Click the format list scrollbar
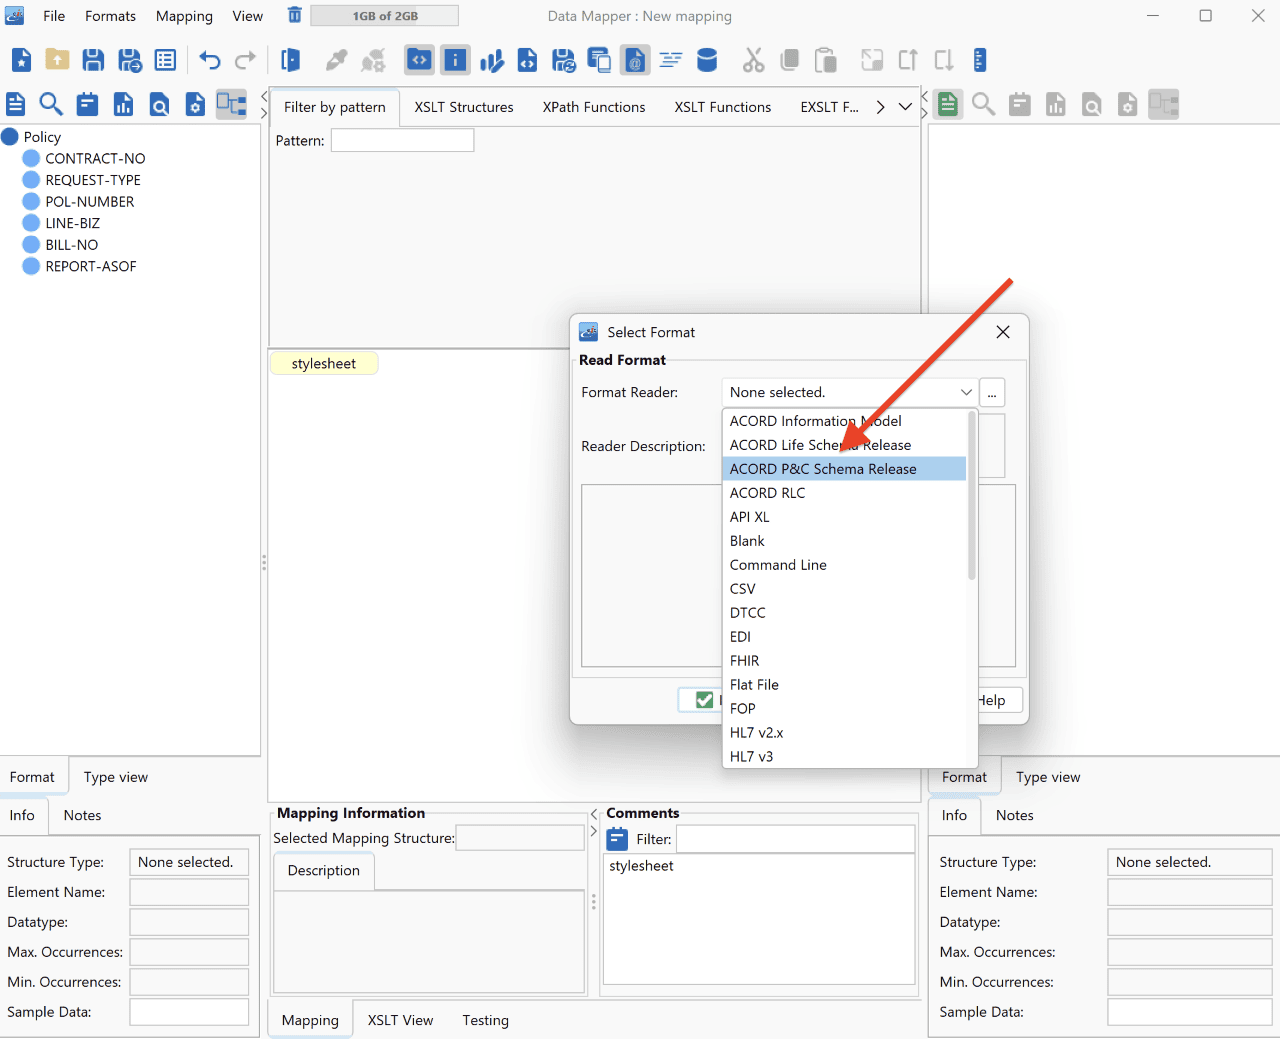This screenshot has width=1280, height=1039. tap(971, 495)
